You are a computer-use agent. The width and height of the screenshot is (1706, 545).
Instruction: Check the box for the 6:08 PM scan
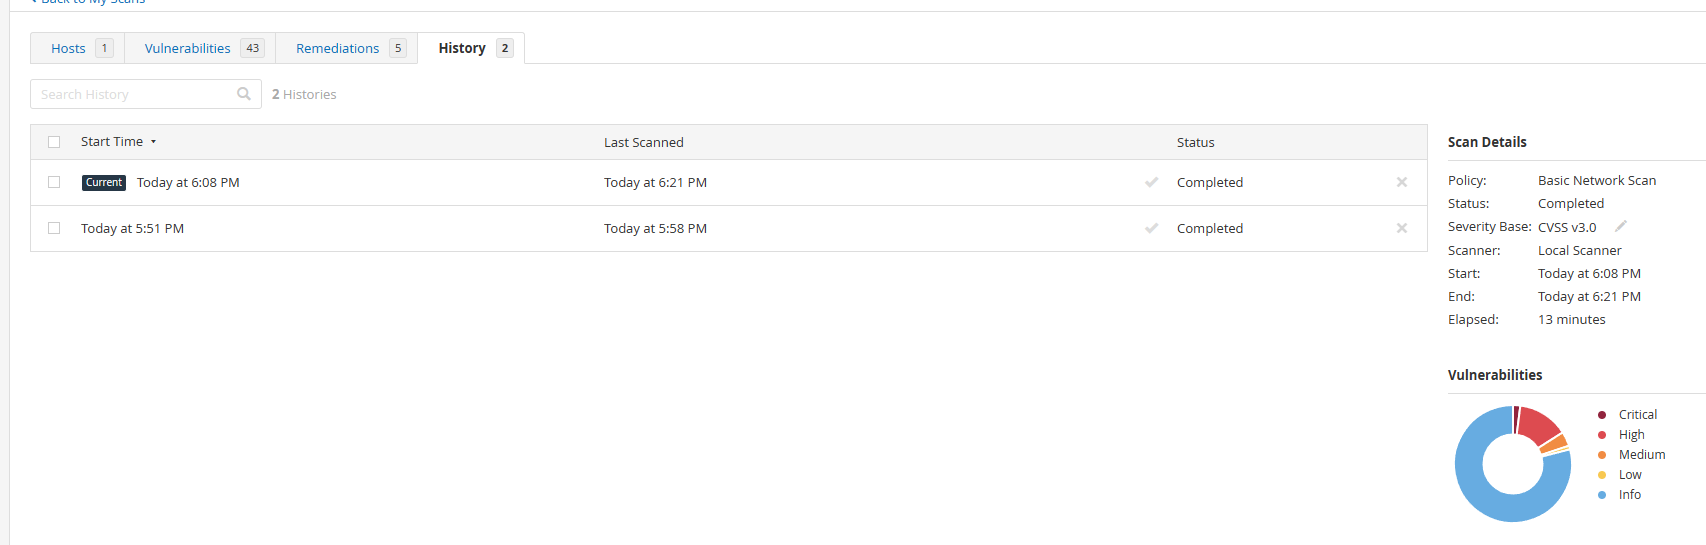click(x=54, y=182)
